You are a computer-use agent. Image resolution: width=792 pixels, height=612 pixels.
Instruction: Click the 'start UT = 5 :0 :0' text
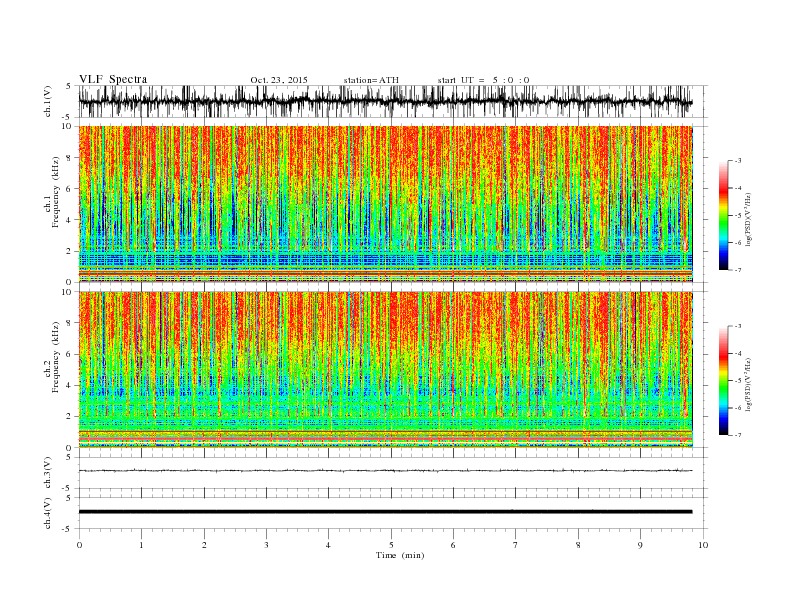pyautogui.click(x=483, y=80)
